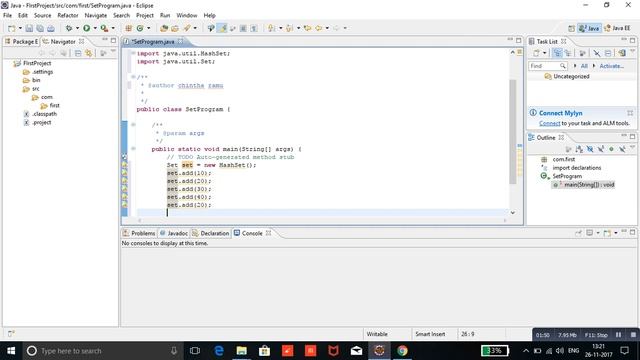Open the Window menu
The image size is (640, 360).
[187, 15]
